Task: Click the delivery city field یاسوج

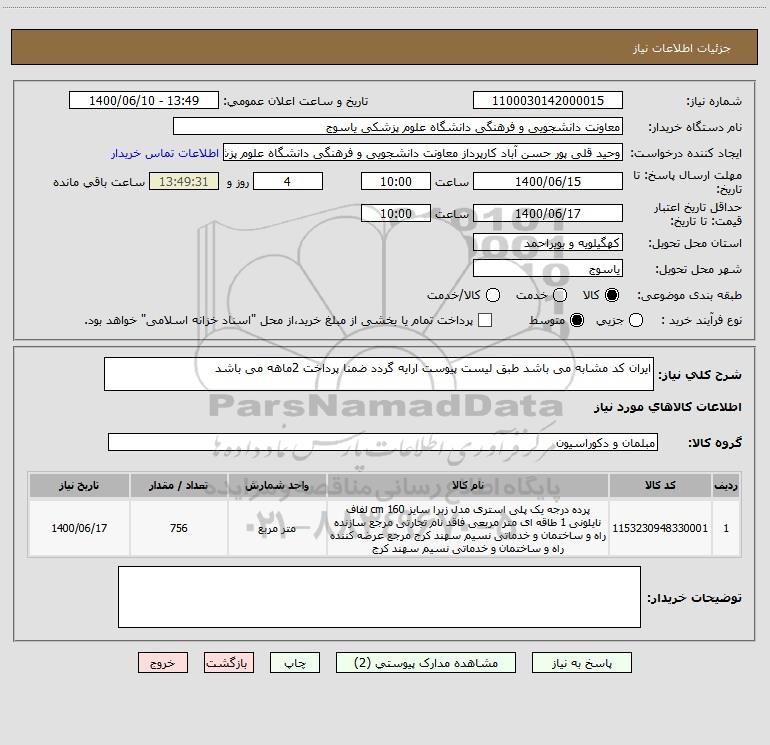Action: click(548, 269)
